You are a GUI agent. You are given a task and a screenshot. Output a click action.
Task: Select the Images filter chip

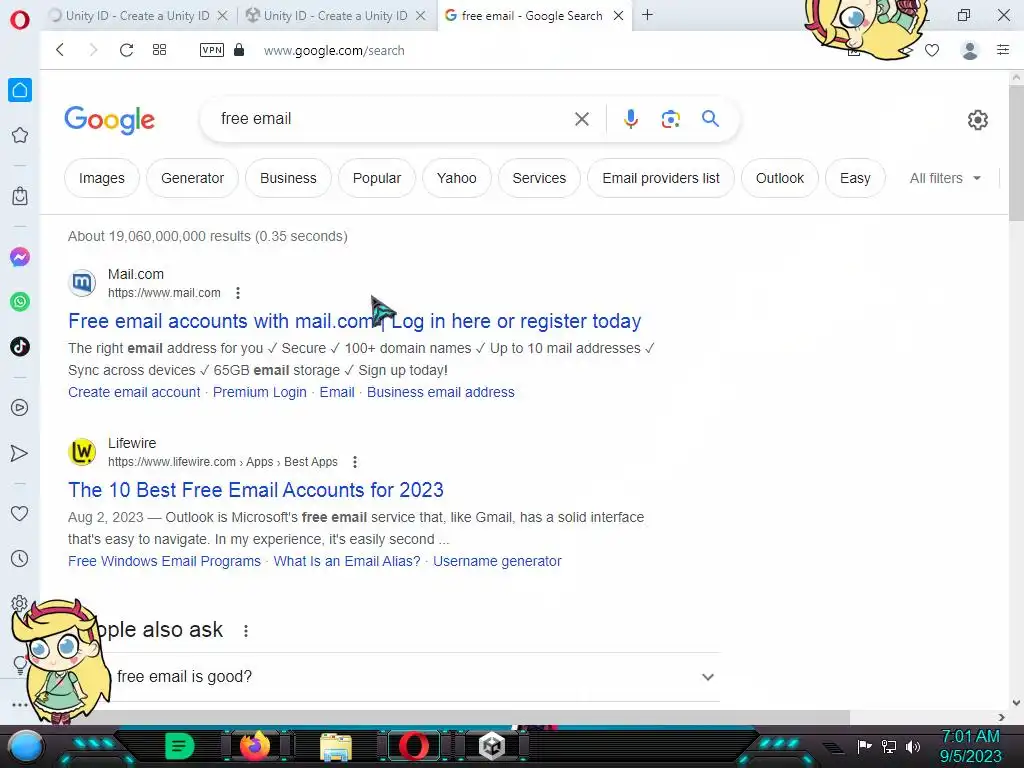pos(102,178)
